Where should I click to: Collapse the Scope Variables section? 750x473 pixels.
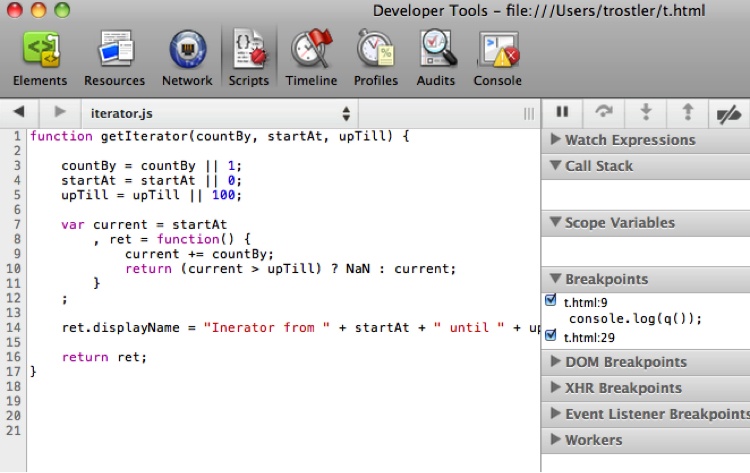click(646, 223)
